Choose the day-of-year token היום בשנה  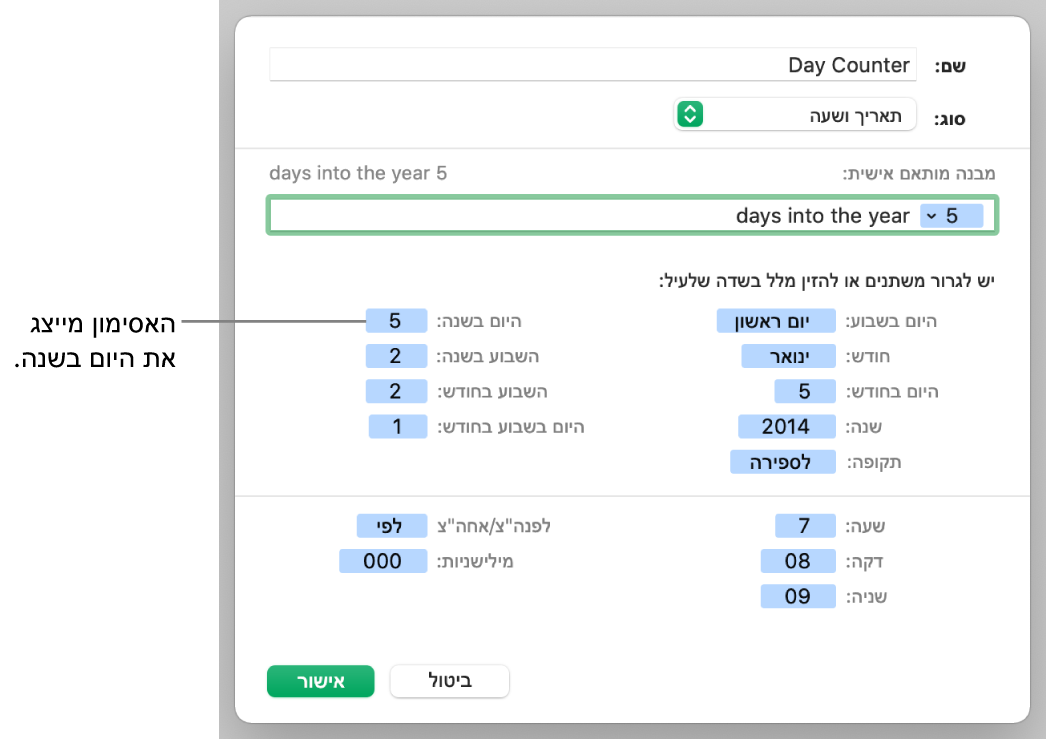click(396, 321)
